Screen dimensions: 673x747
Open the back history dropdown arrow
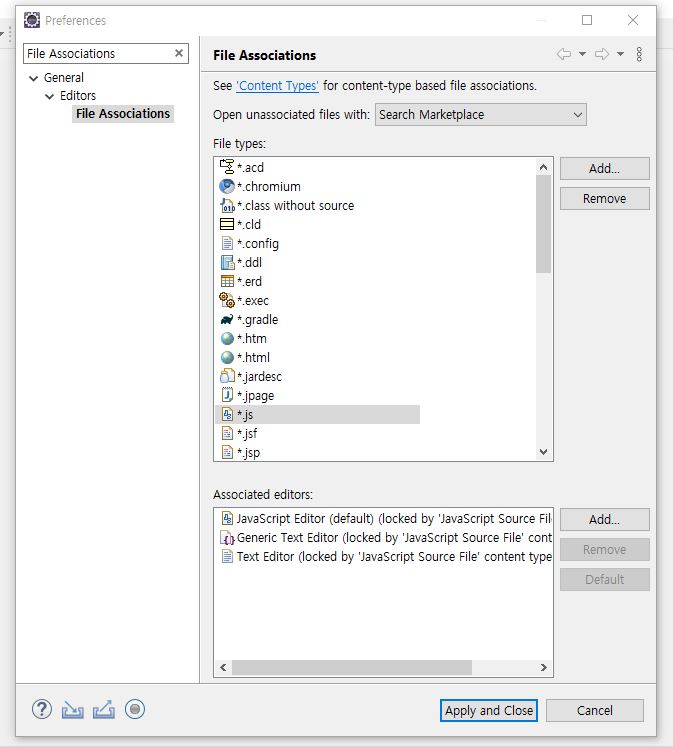[x=583, y=54]
